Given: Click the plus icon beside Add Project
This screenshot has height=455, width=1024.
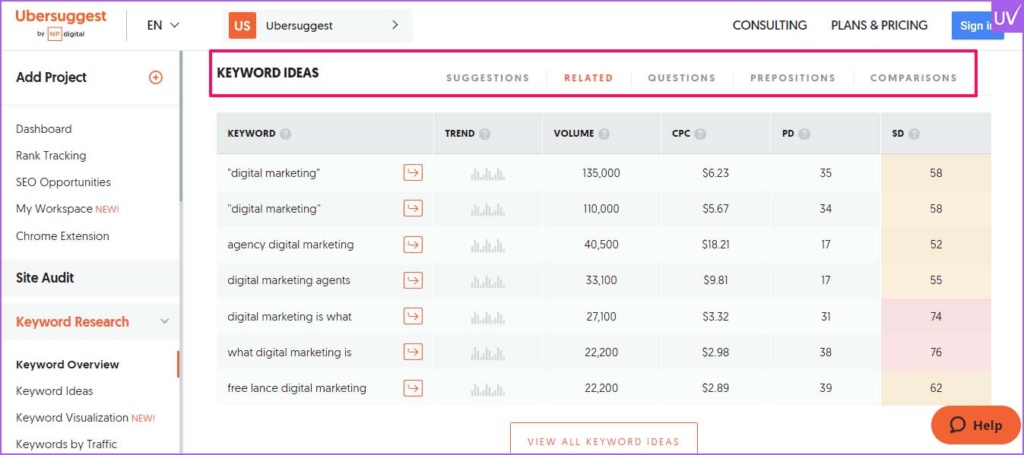Looking at the screenshot, I should 155,77.
